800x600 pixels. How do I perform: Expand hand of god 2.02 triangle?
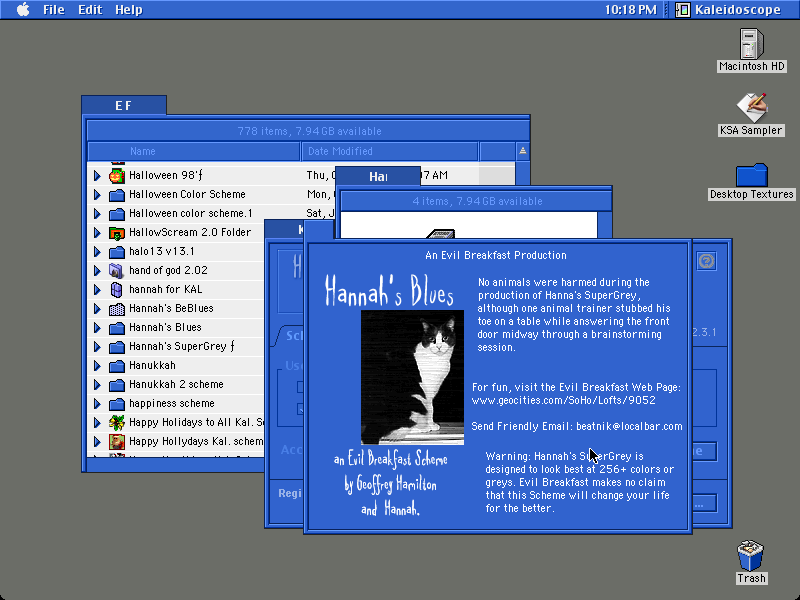pos(97,271)
